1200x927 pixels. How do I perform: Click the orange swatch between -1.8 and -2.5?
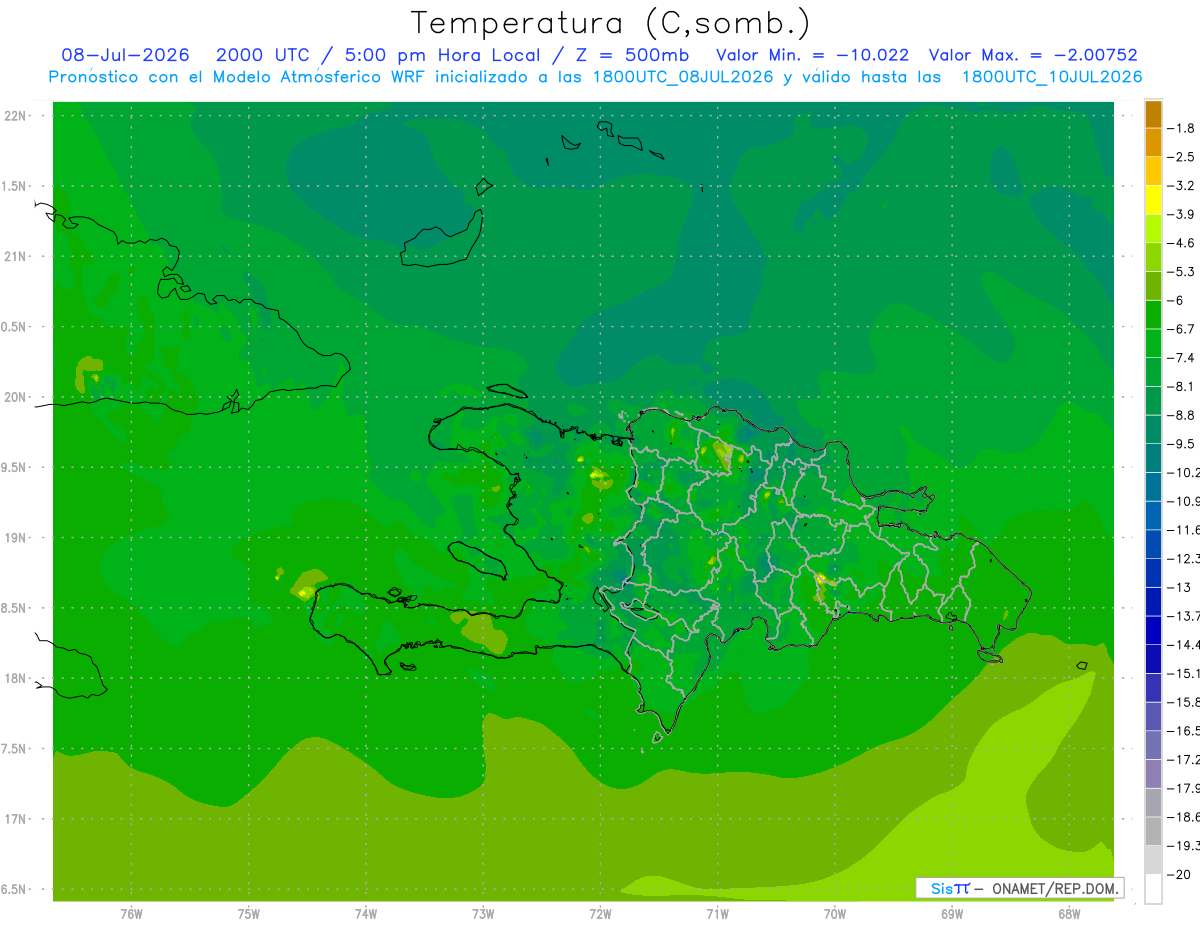[1153, 143]
